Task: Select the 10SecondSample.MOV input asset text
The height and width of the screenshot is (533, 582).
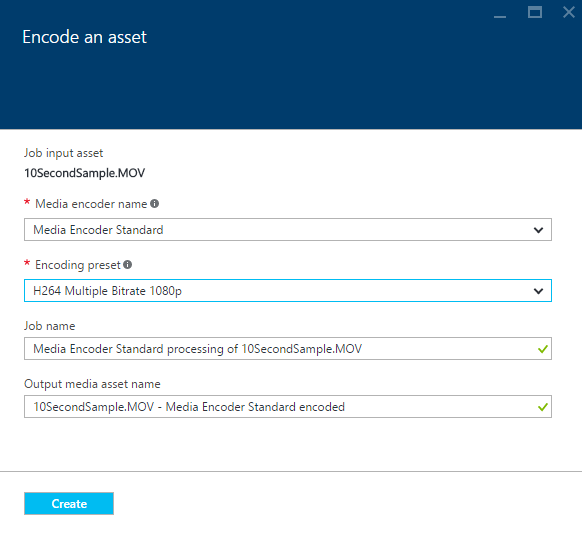Action: (85, 173)
